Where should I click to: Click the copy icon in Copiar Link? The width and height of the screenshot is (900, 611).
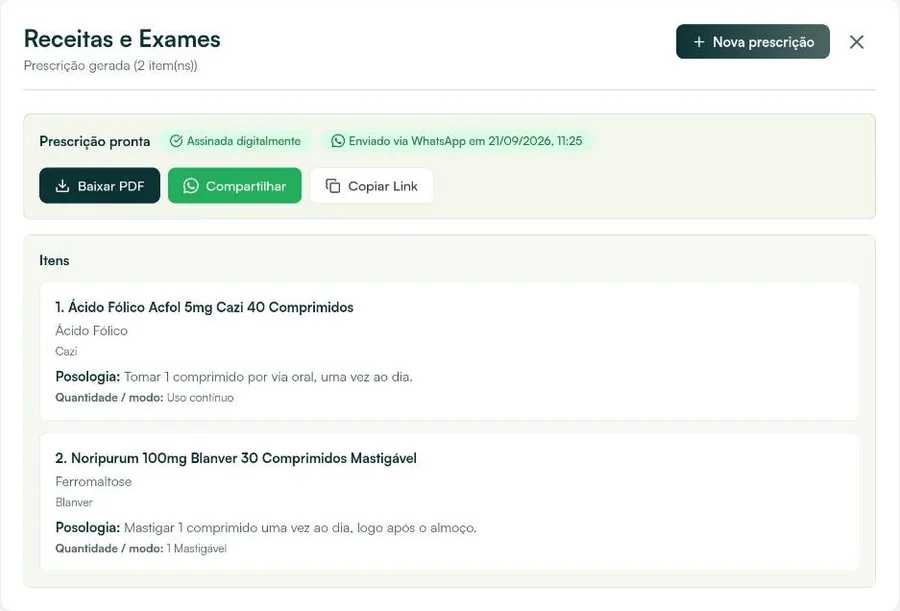(x=333, y=186)
